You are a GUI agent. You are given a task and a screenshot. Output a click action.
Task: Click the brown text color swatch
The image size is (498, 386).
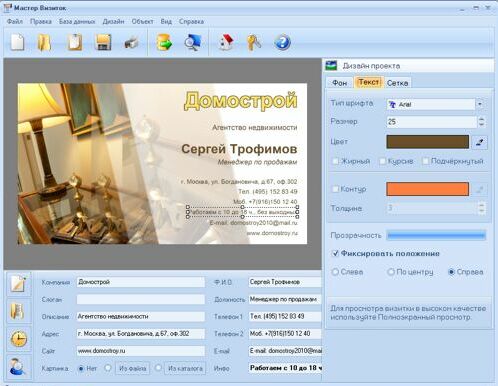[427, 142]
